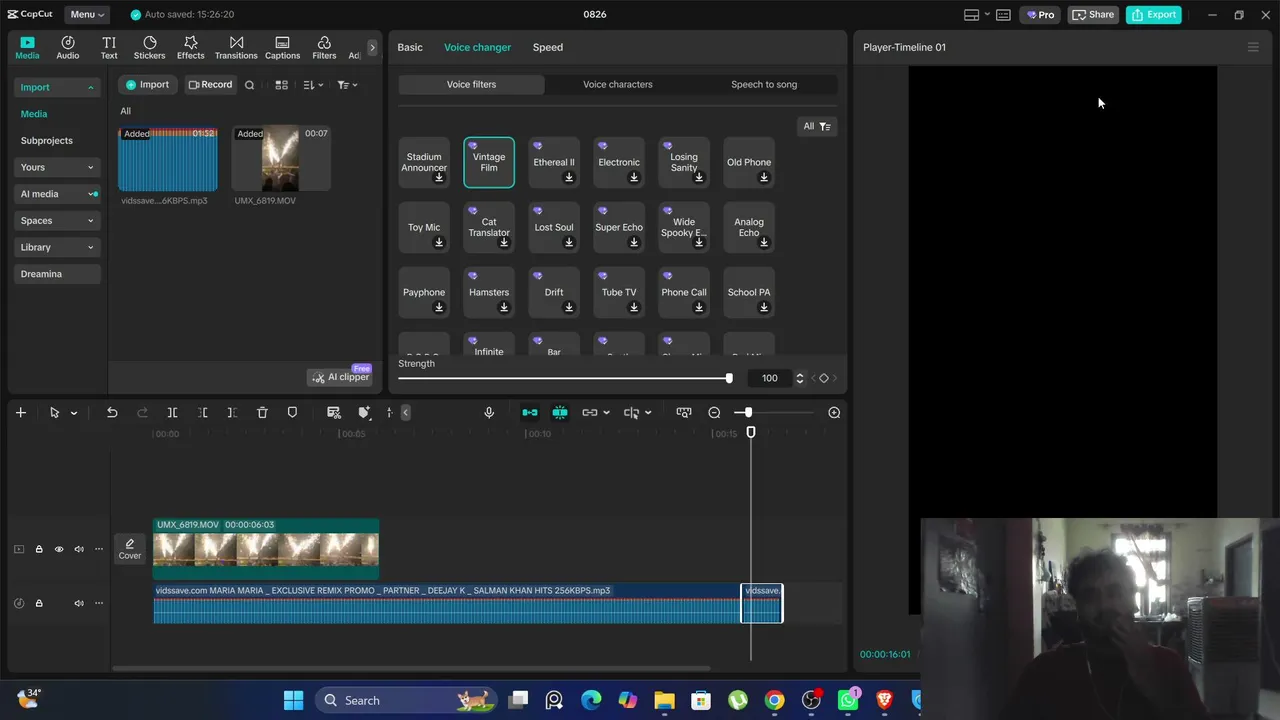Search the media library with the magnifier icon

click(250, 85)
